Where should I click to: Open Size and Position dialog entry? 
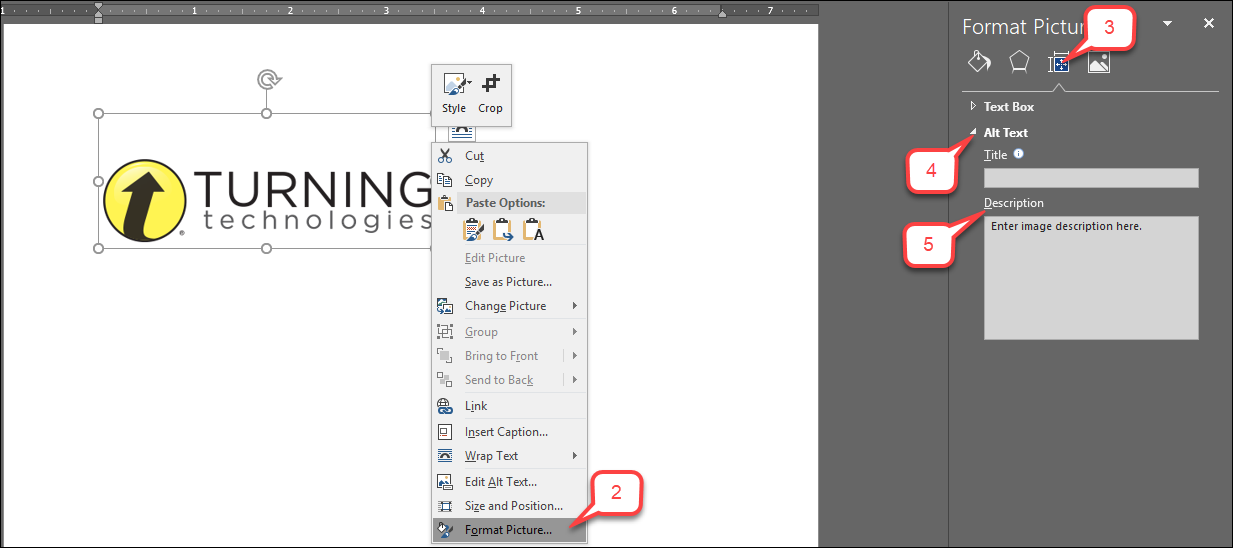pyautogui.click(x=509, y=506)
